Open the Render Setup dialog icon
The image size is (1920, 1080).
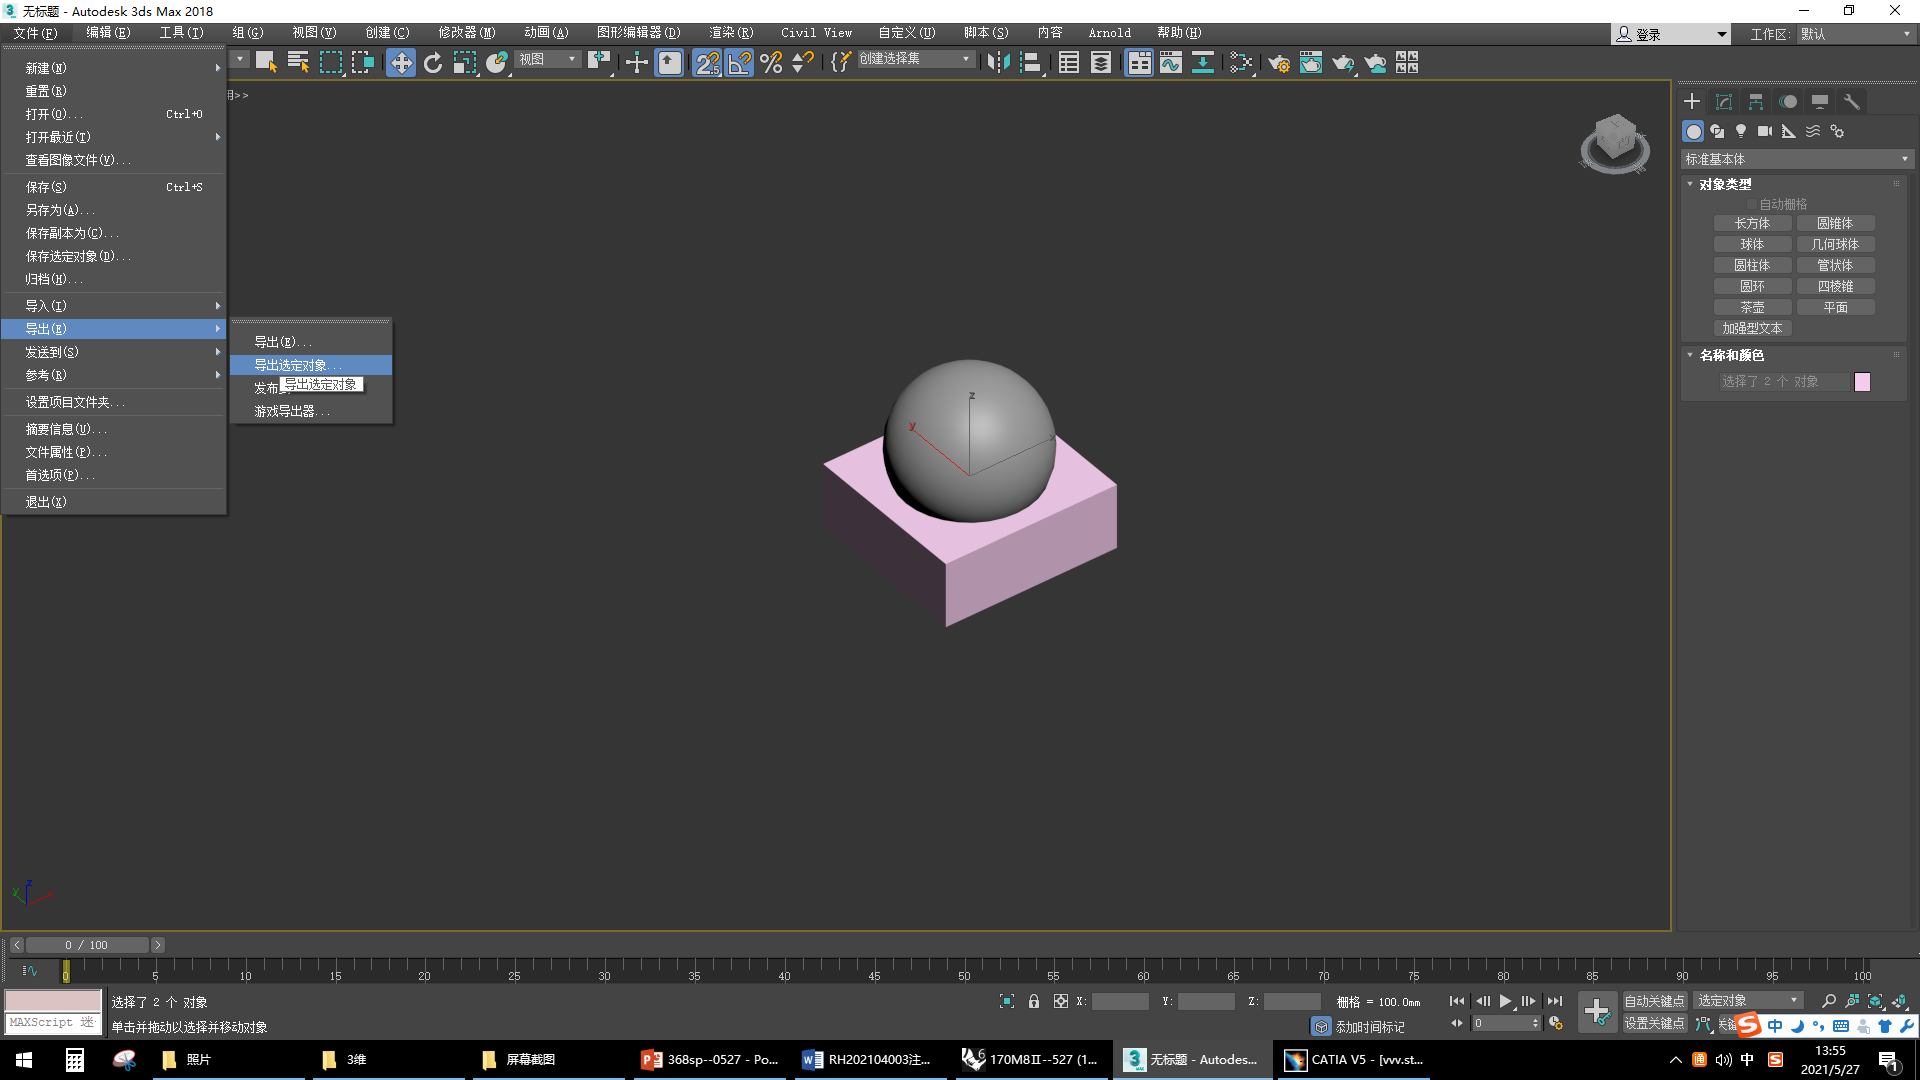tap(1278, 62)
